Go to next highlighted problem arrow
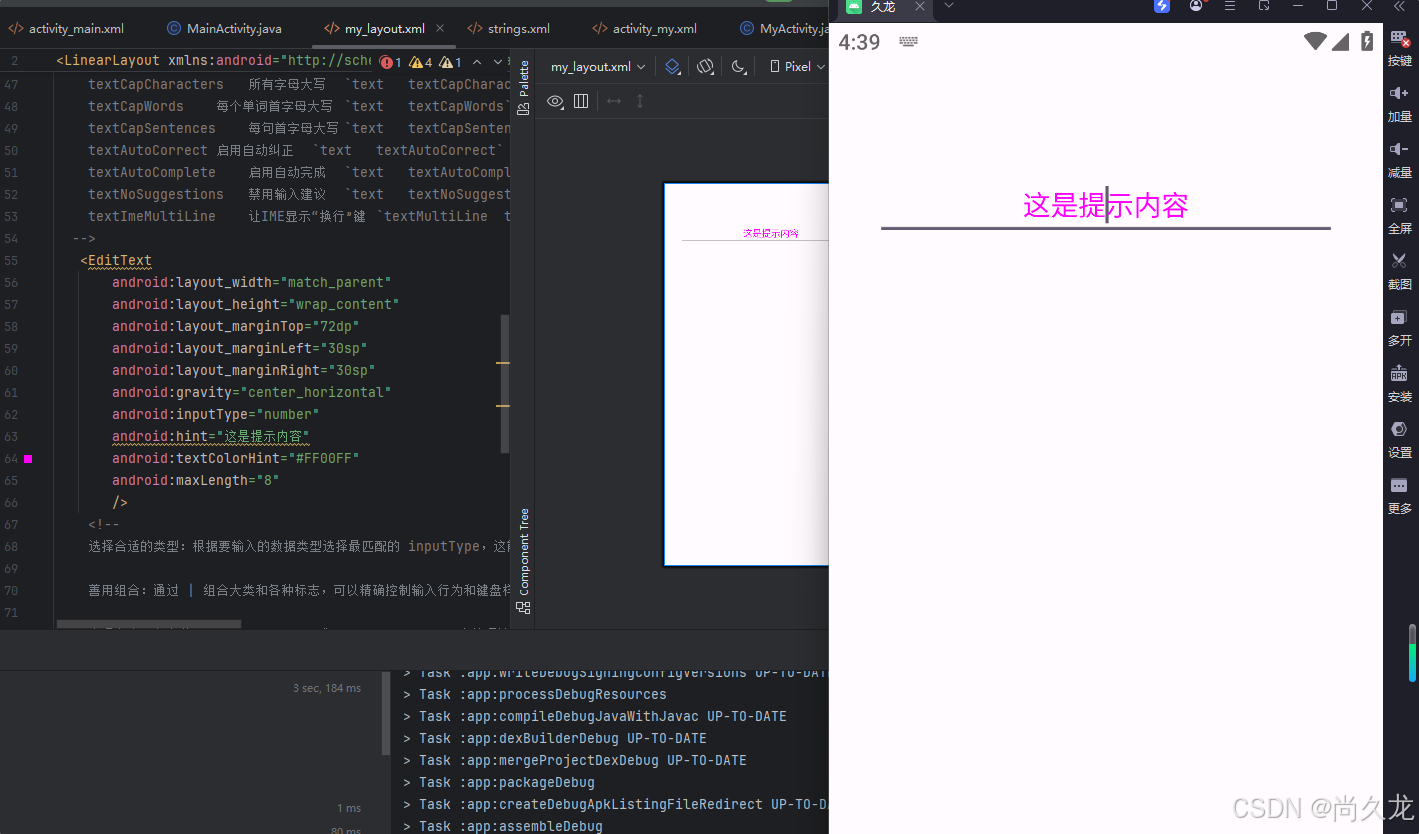Image resolution: width=1419 pixels, height=834 pixels. (497, 62)
